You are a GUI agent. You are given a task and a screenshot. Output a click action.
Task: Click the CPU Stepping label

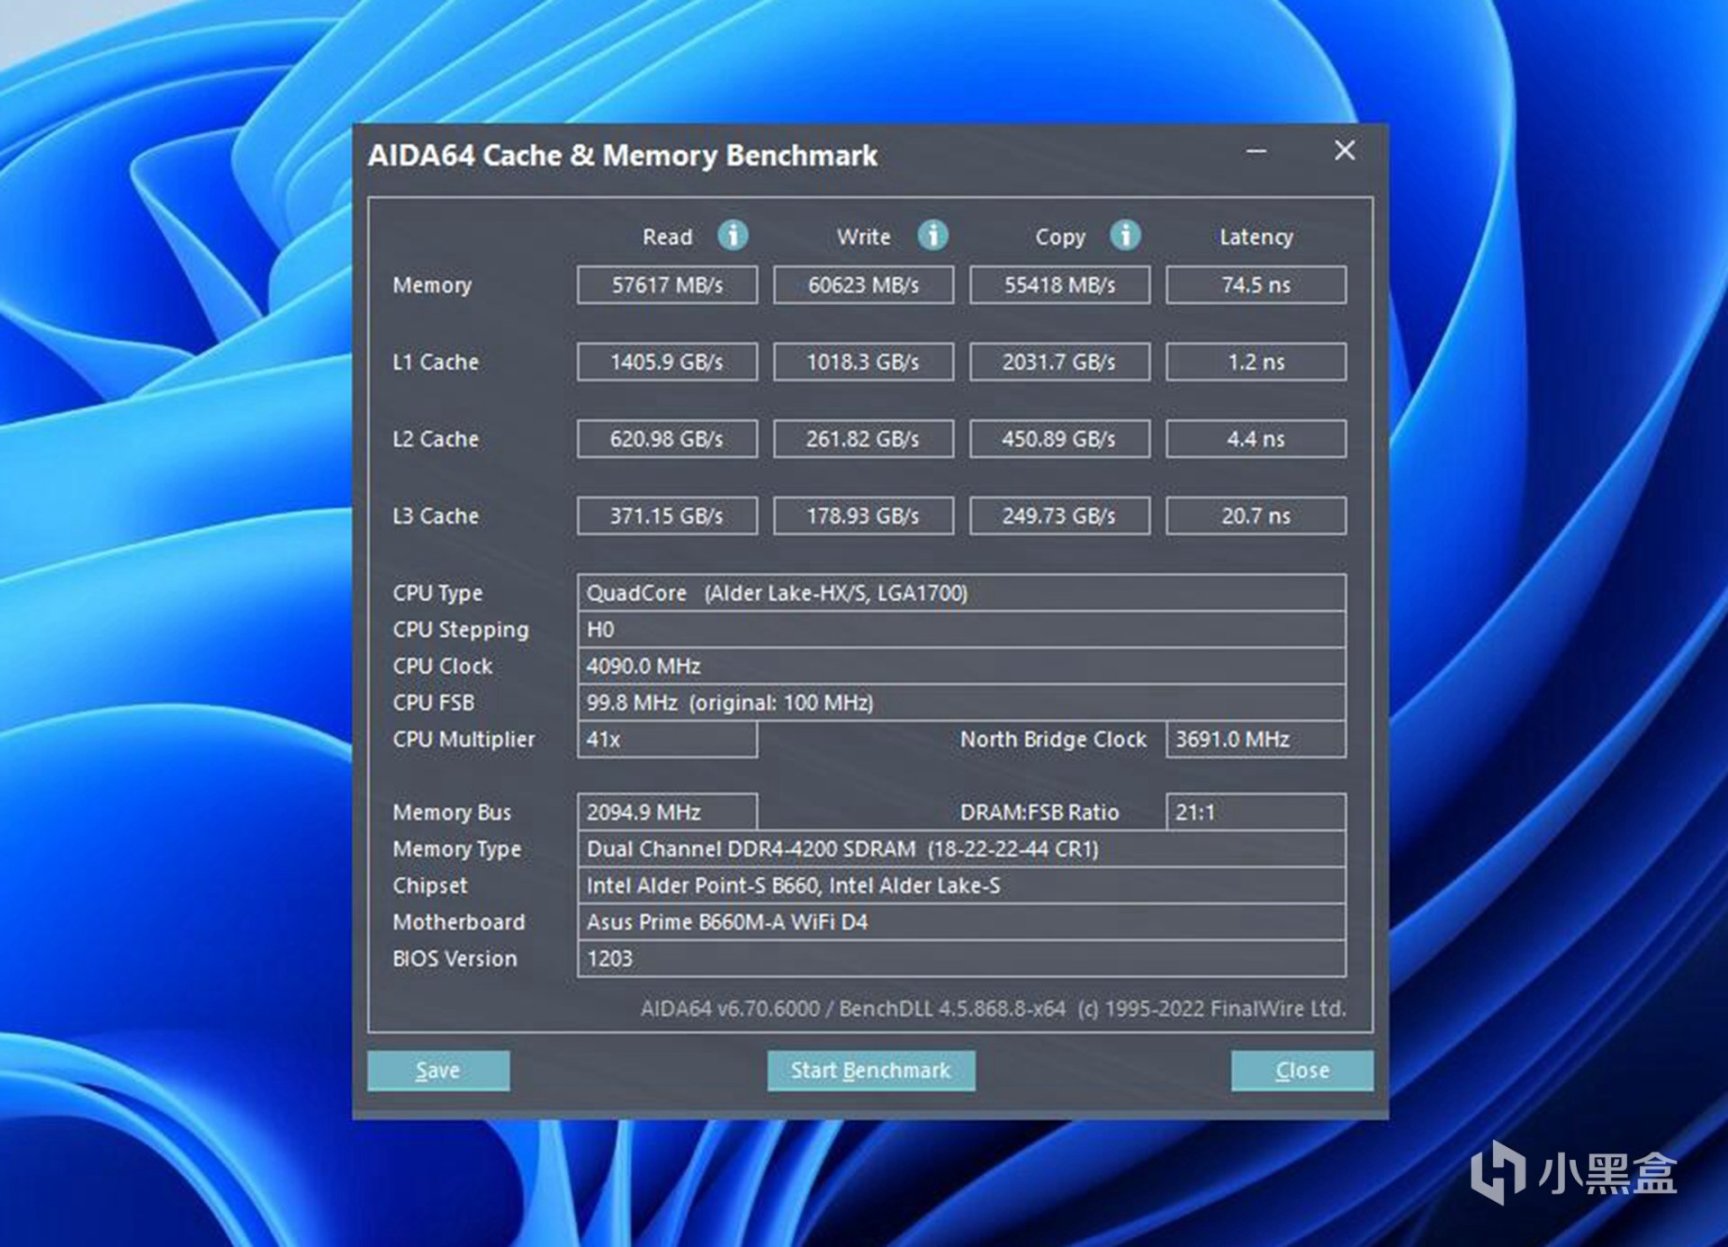[461, 631]
